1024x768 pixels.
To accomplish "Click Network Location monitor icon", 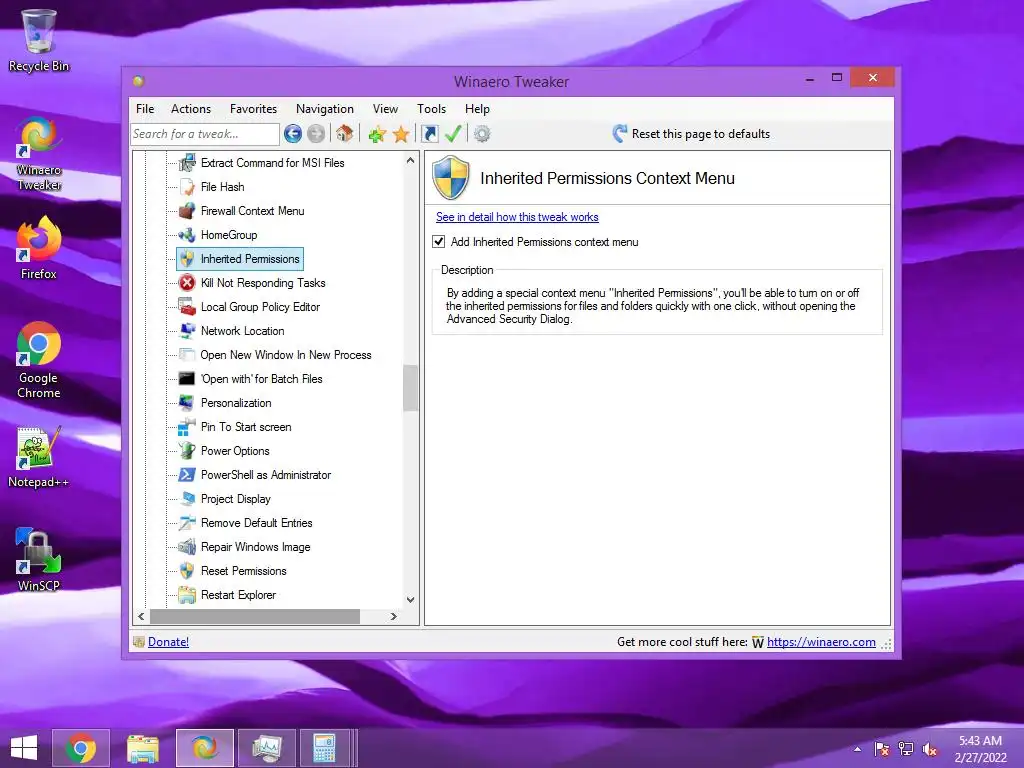I will click(x=187, y=331).
